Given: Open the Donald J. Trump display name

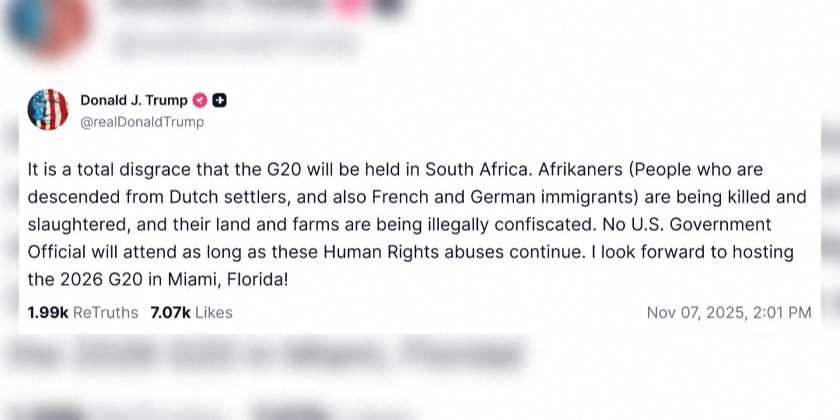Looking at the screenshot, I should 134,100.
